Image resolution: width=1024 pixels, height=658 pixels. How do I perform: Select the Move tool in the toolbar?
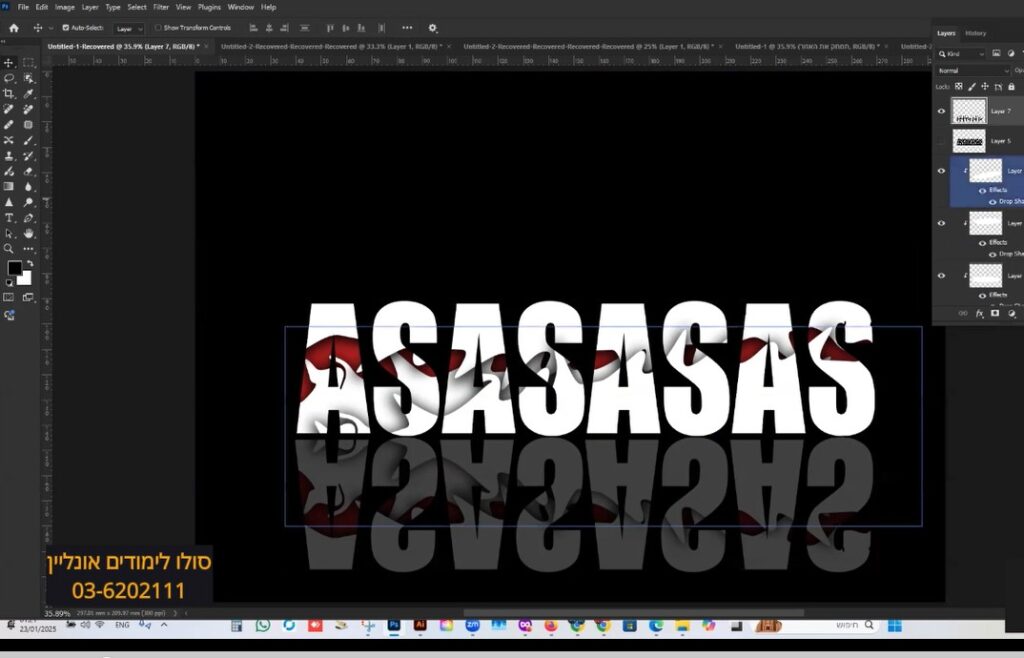[x=9, y=62]
